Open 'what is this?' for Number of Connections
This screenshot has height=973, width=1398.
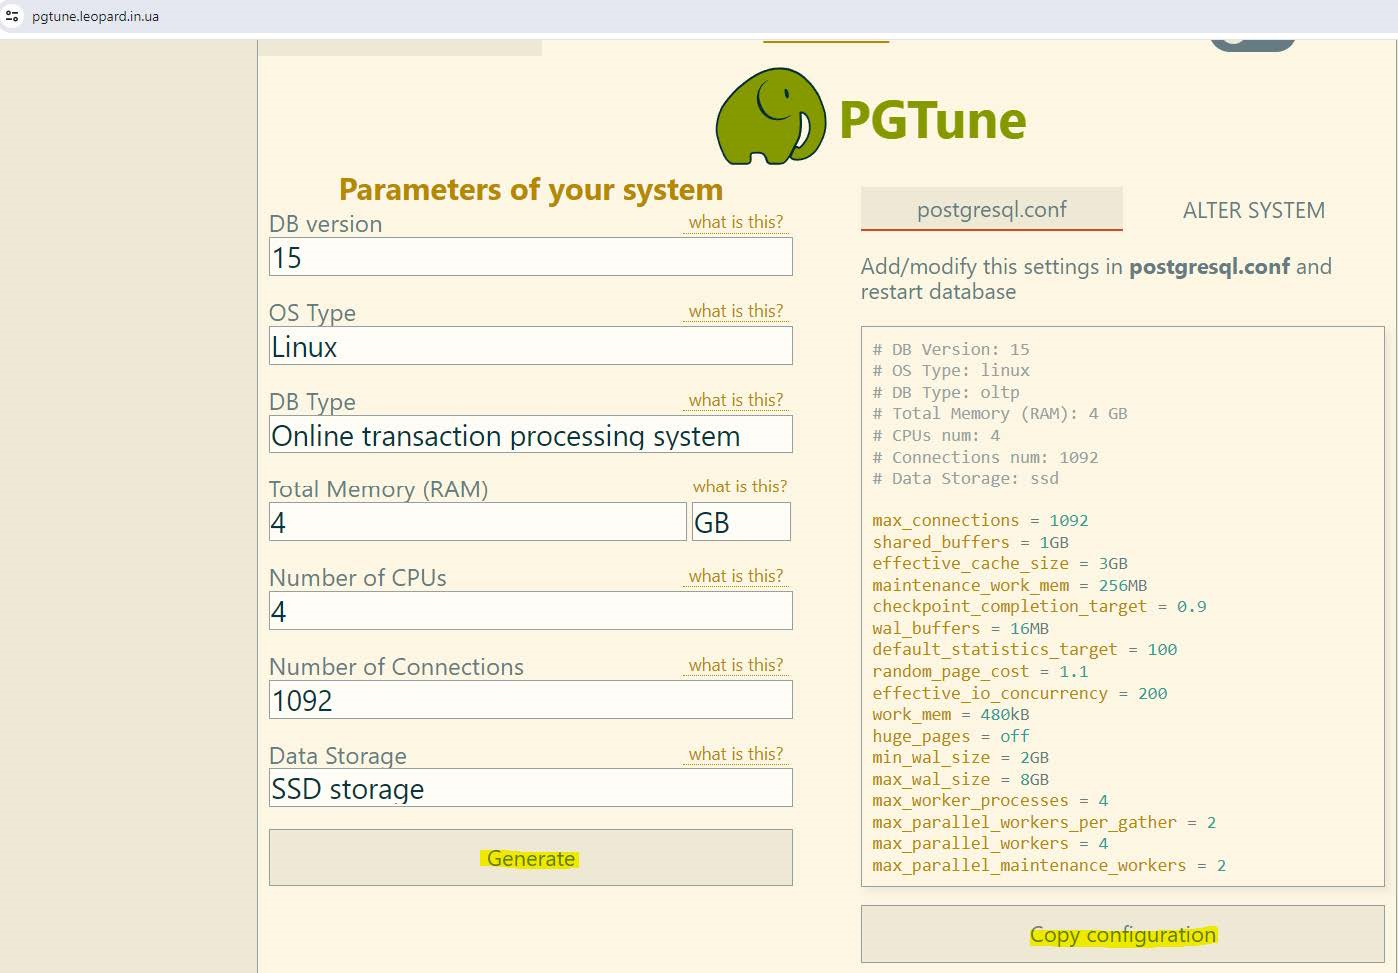pos(736,665)
